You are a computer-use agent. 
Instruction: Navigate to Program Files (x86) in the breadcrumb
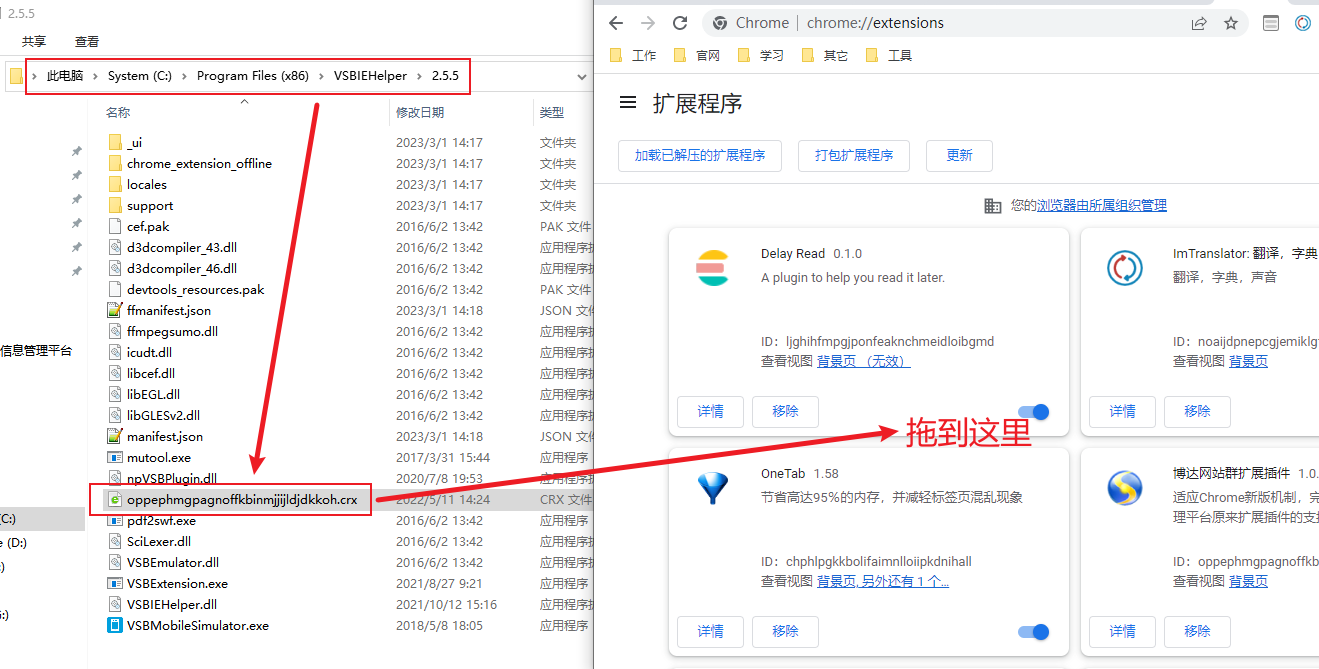tap(253, 76)
